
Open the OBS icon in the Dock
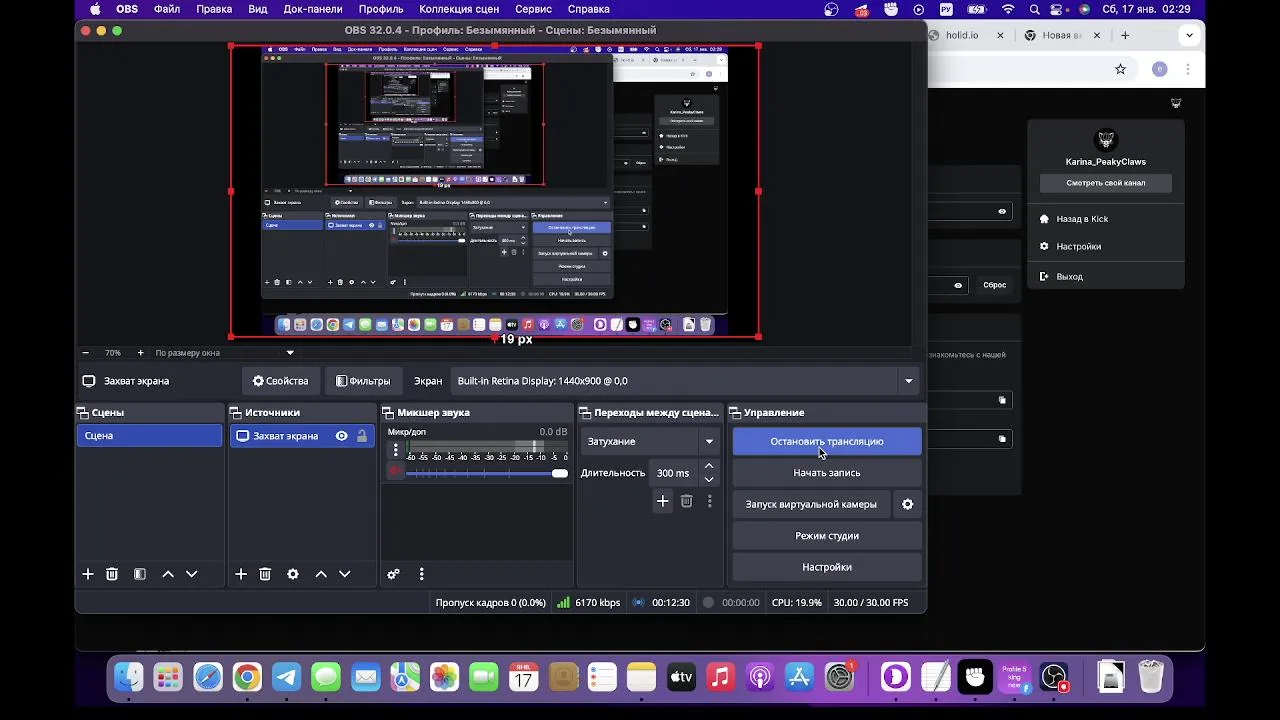tap(1054, 677)
